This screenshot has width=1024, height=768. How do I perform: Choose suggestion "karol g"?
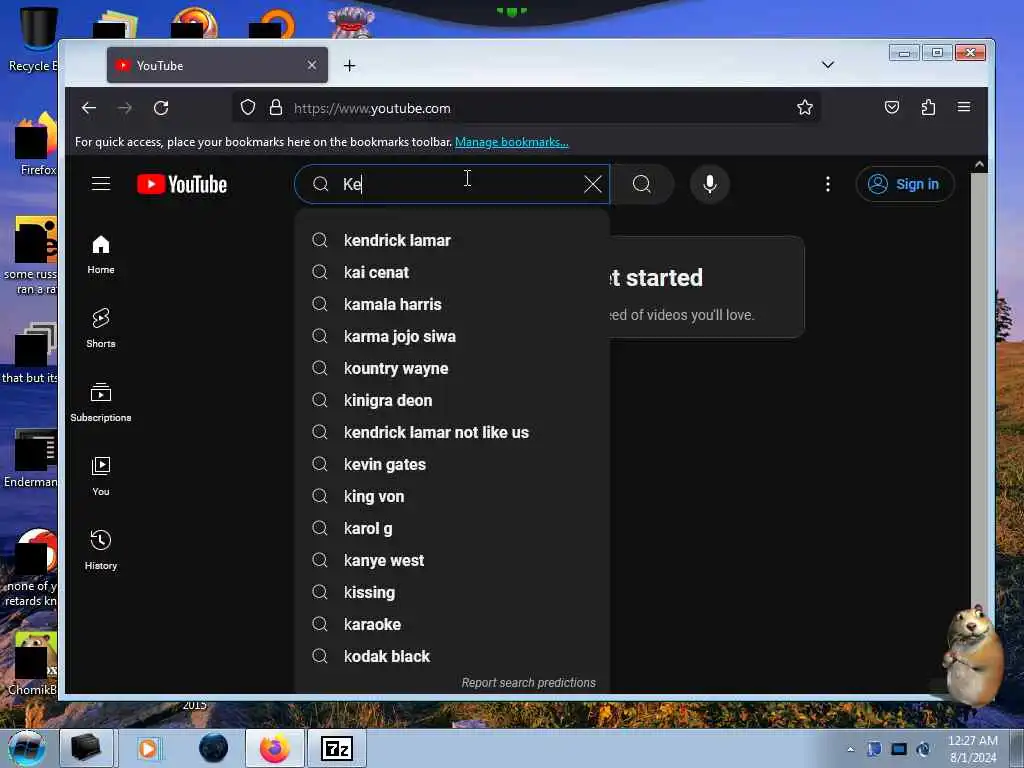point(453,528)
